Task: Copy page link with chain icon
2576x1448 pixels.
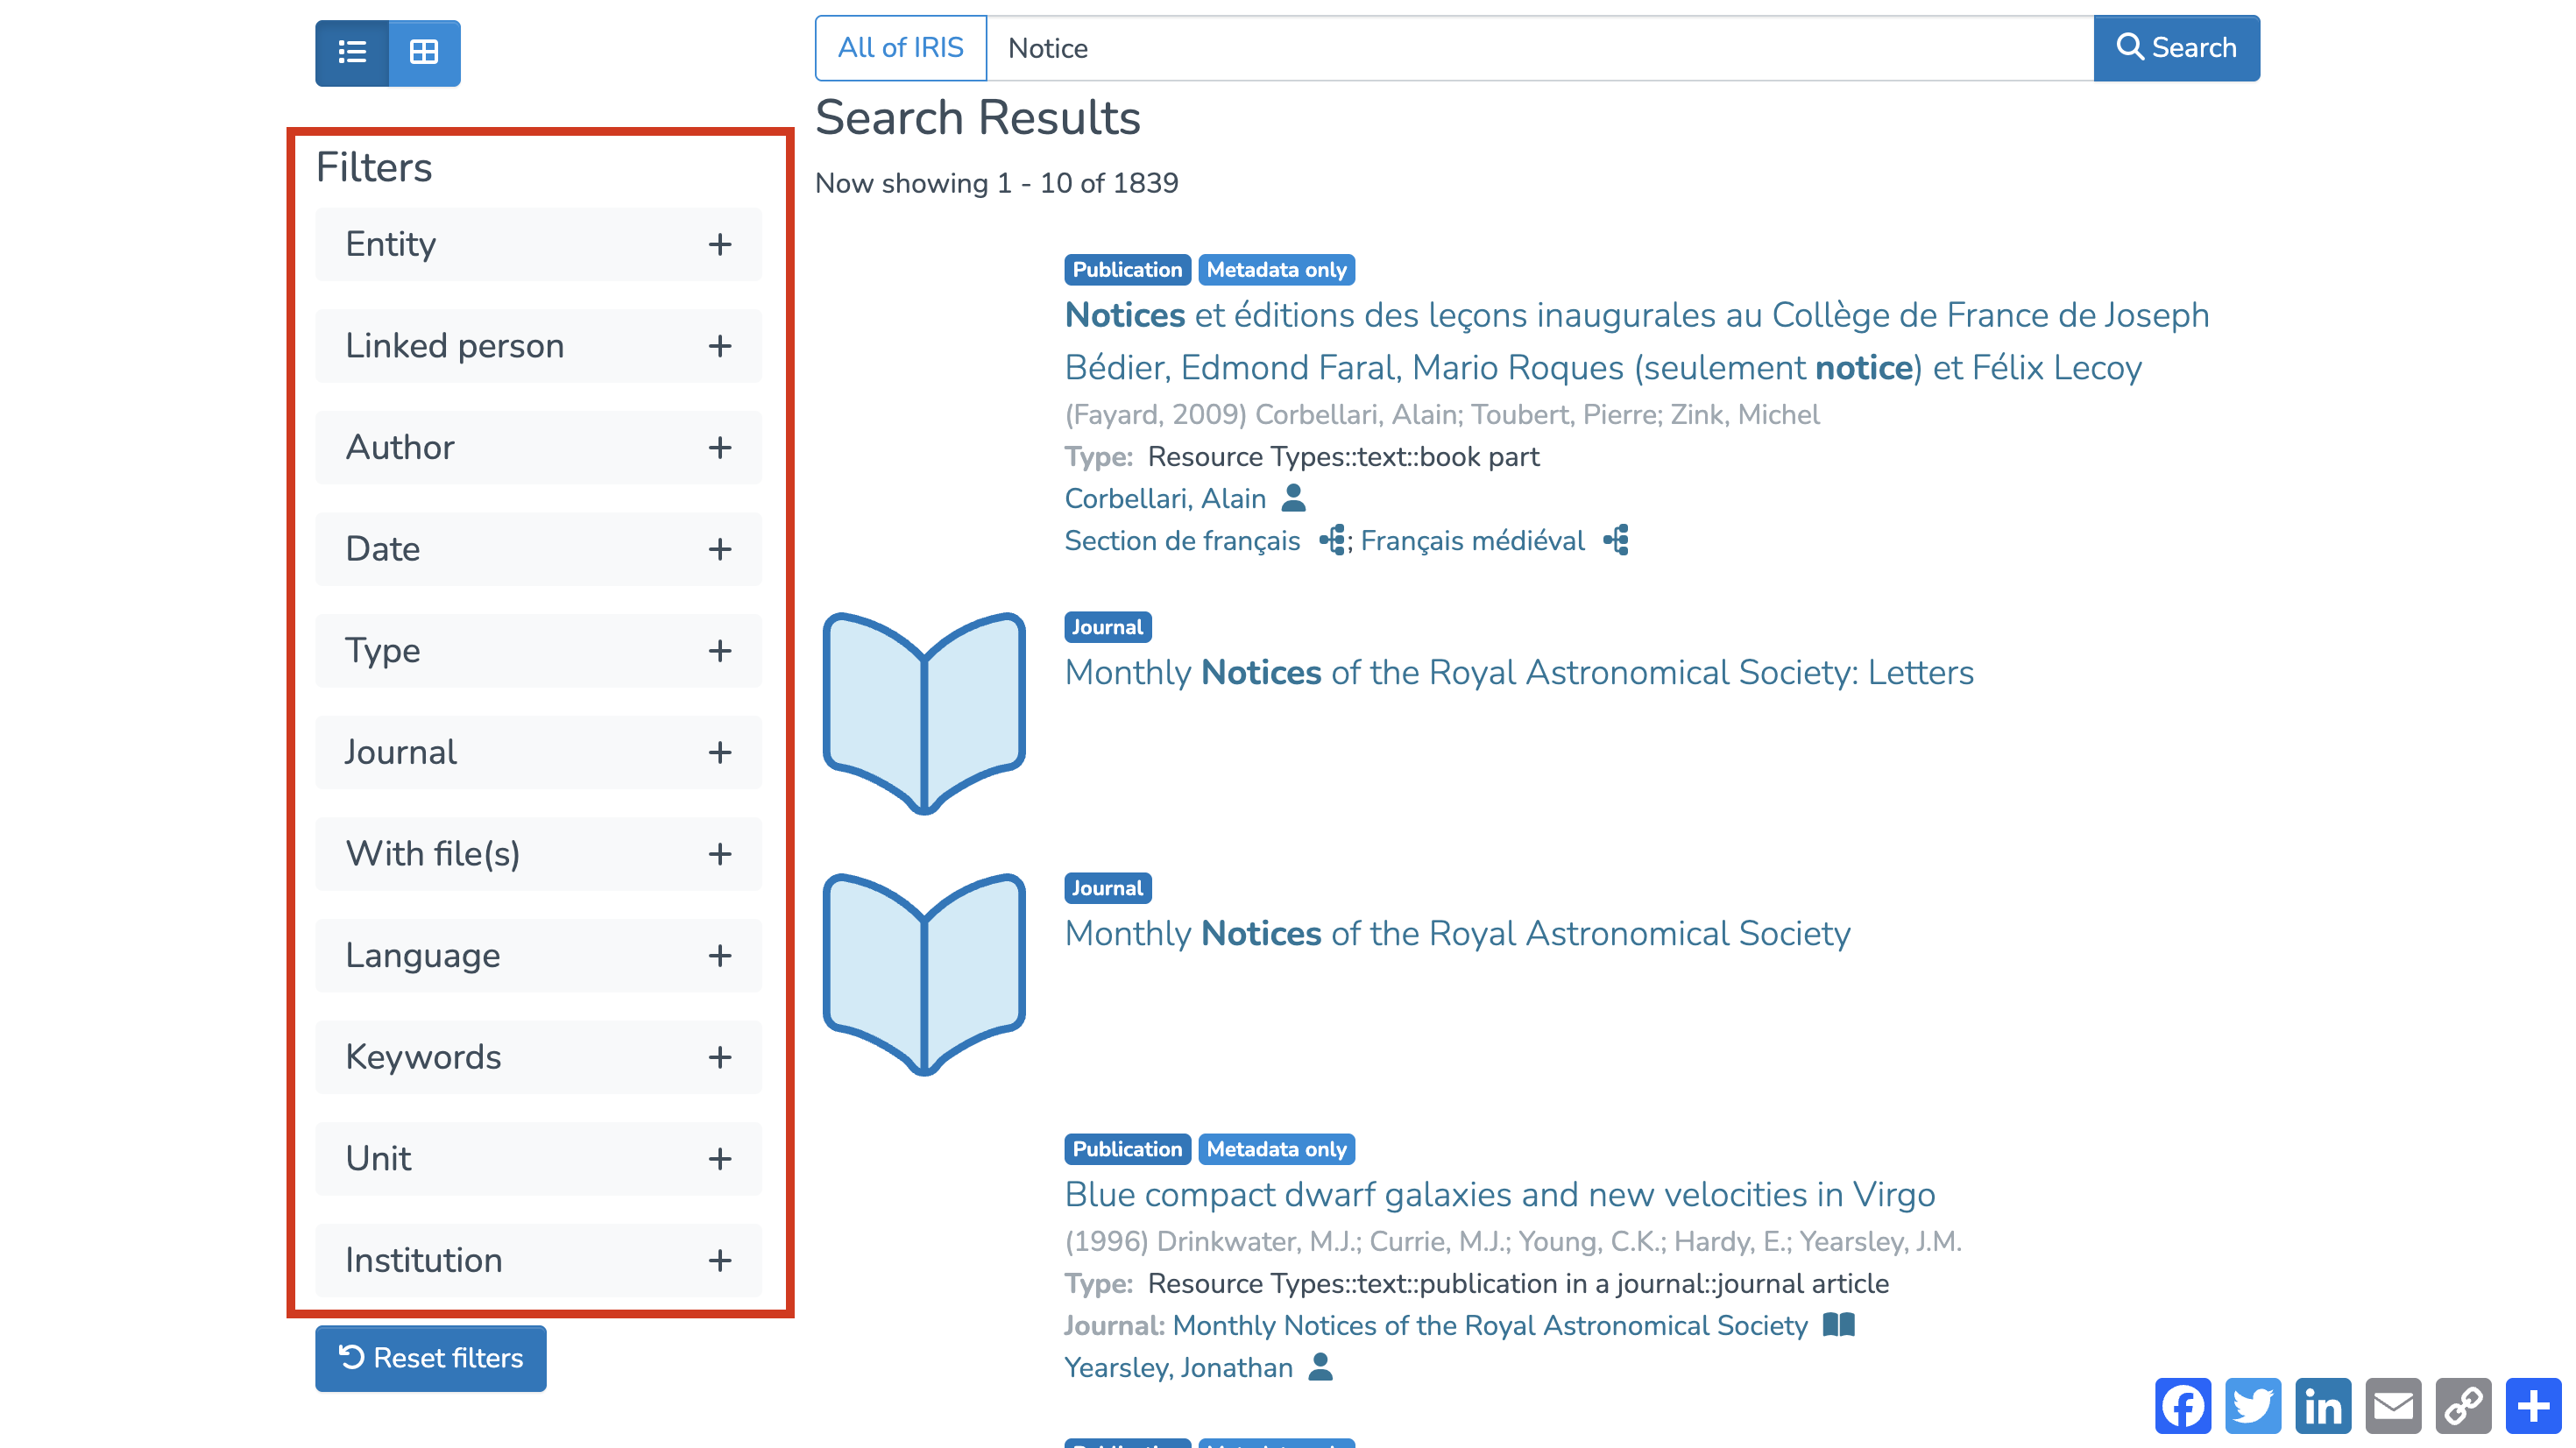Action: coord(2463,1406)
